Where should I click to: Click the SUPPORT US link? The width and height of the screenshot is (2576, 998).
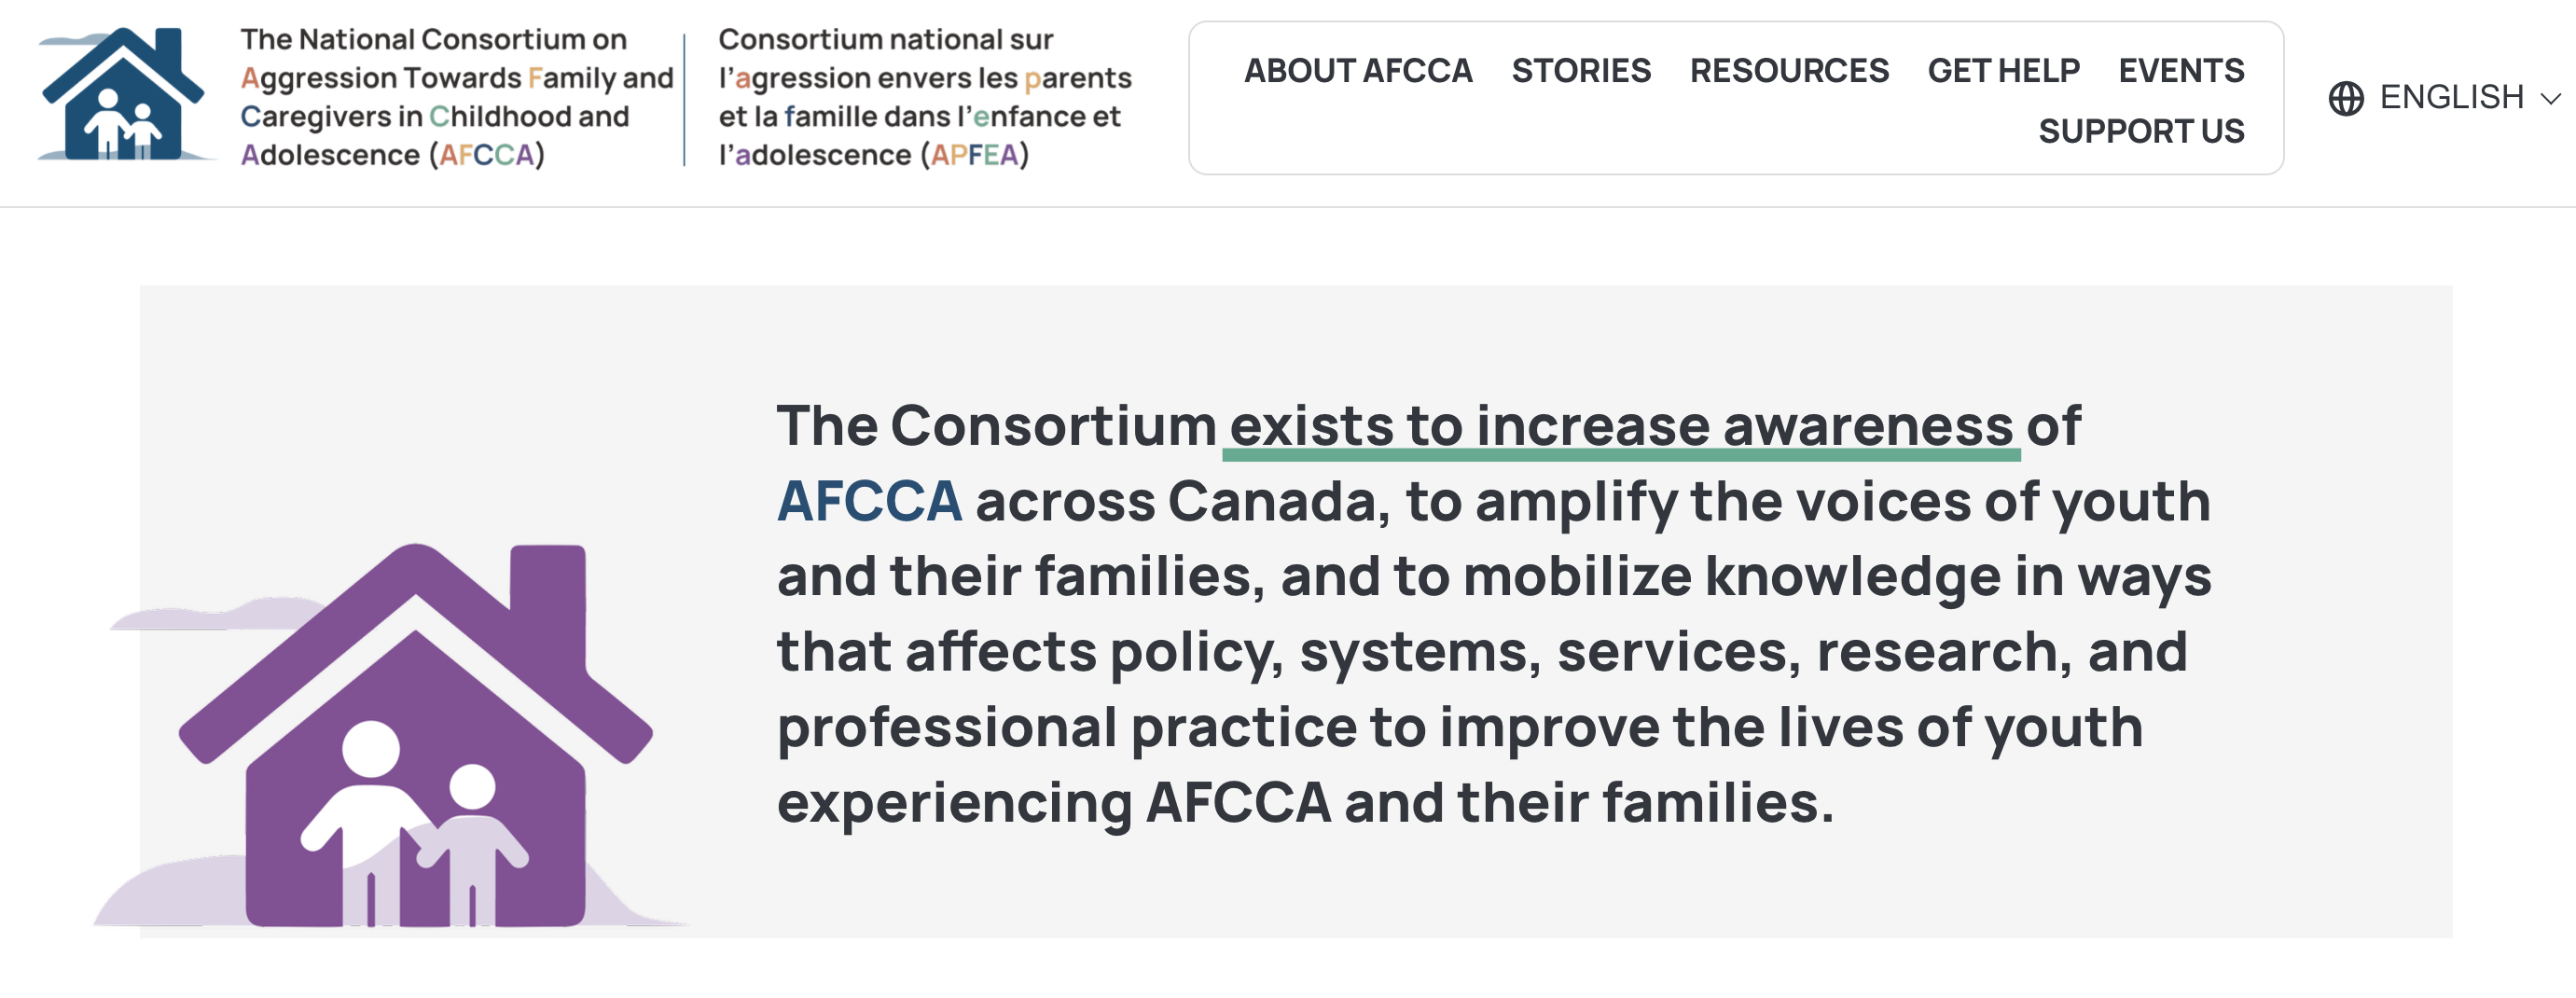[2141, 131]
